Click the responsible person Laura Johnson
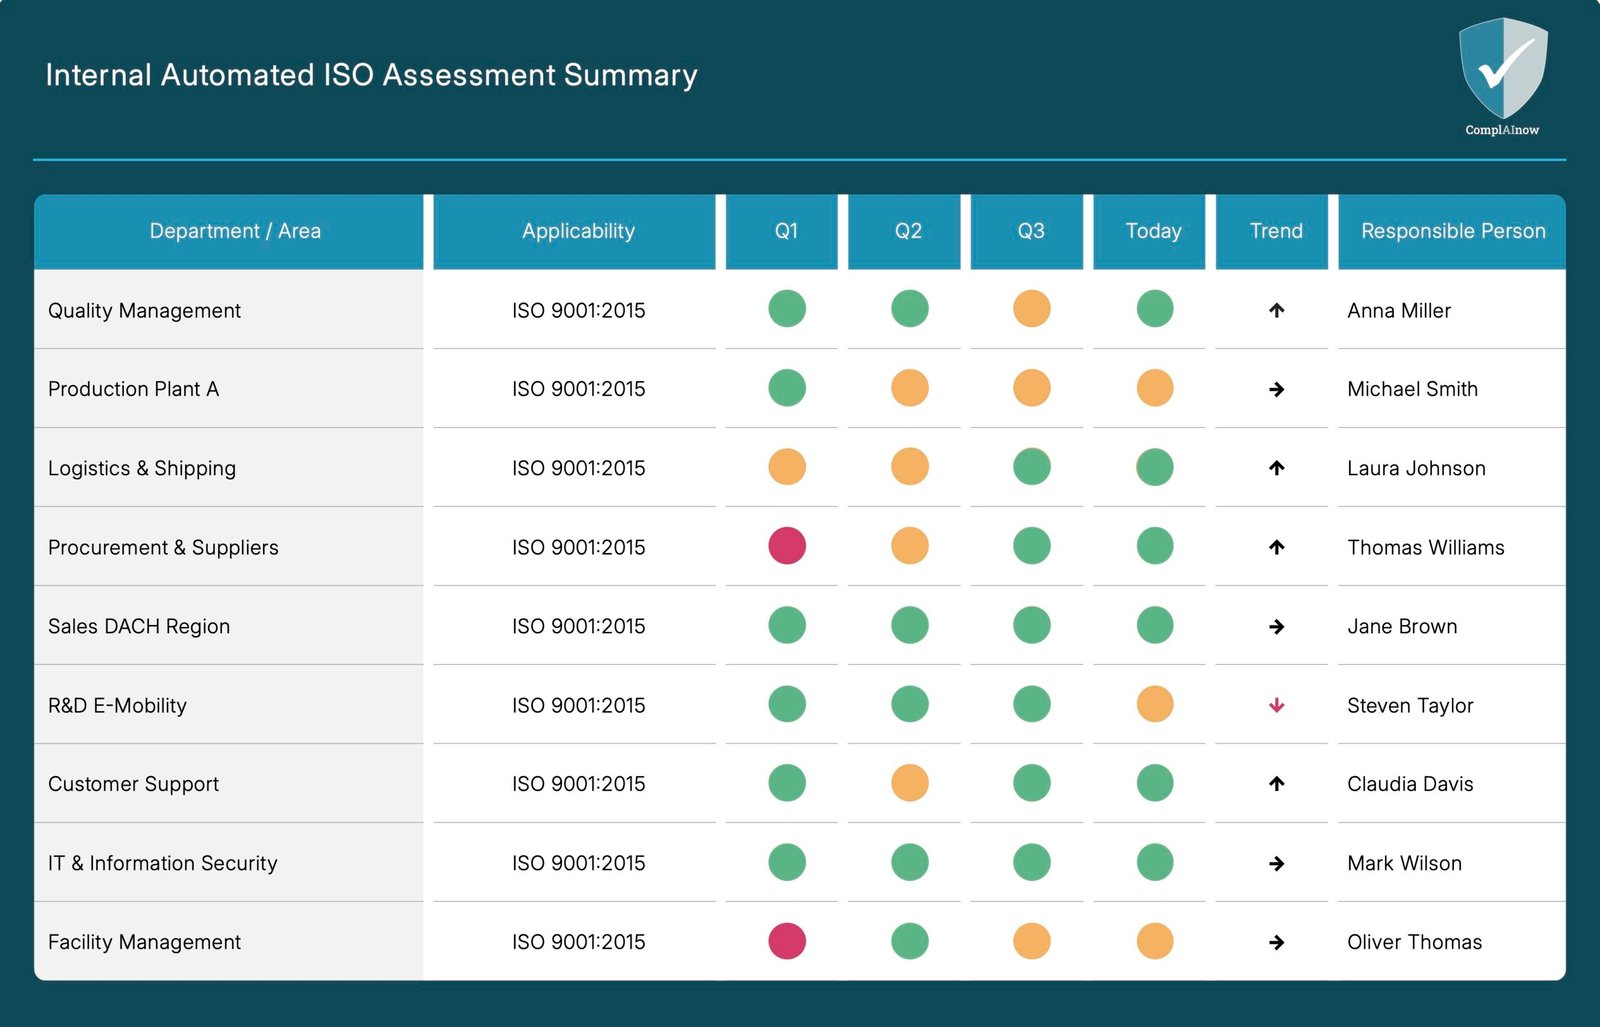Screen dimensions: 1600x1027 click(x=1415, y=467)
